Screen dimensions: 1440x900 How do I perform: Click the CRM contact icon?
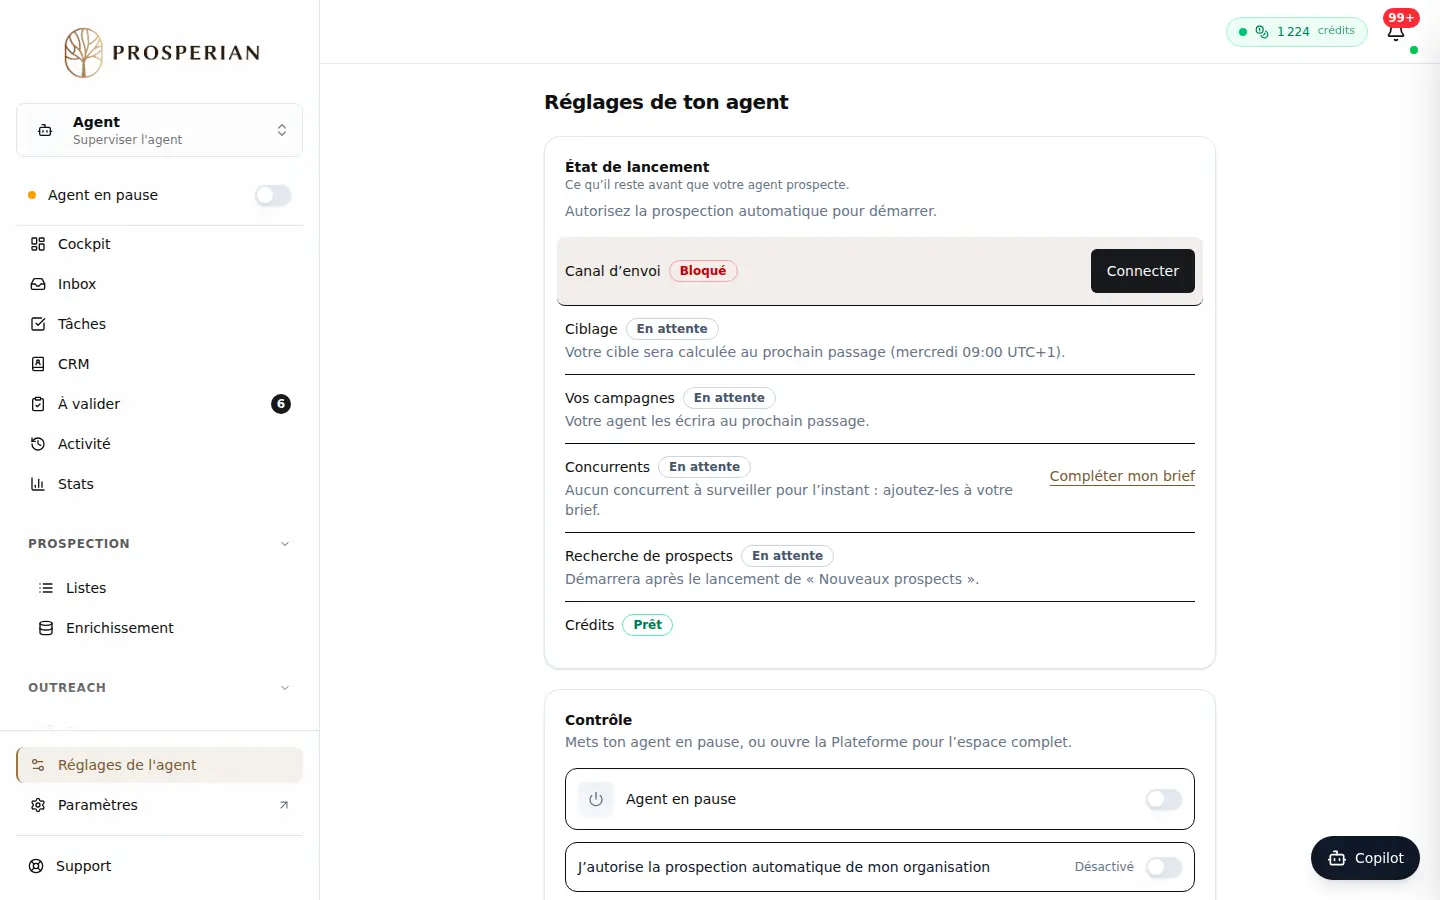[x=38, y=364]
